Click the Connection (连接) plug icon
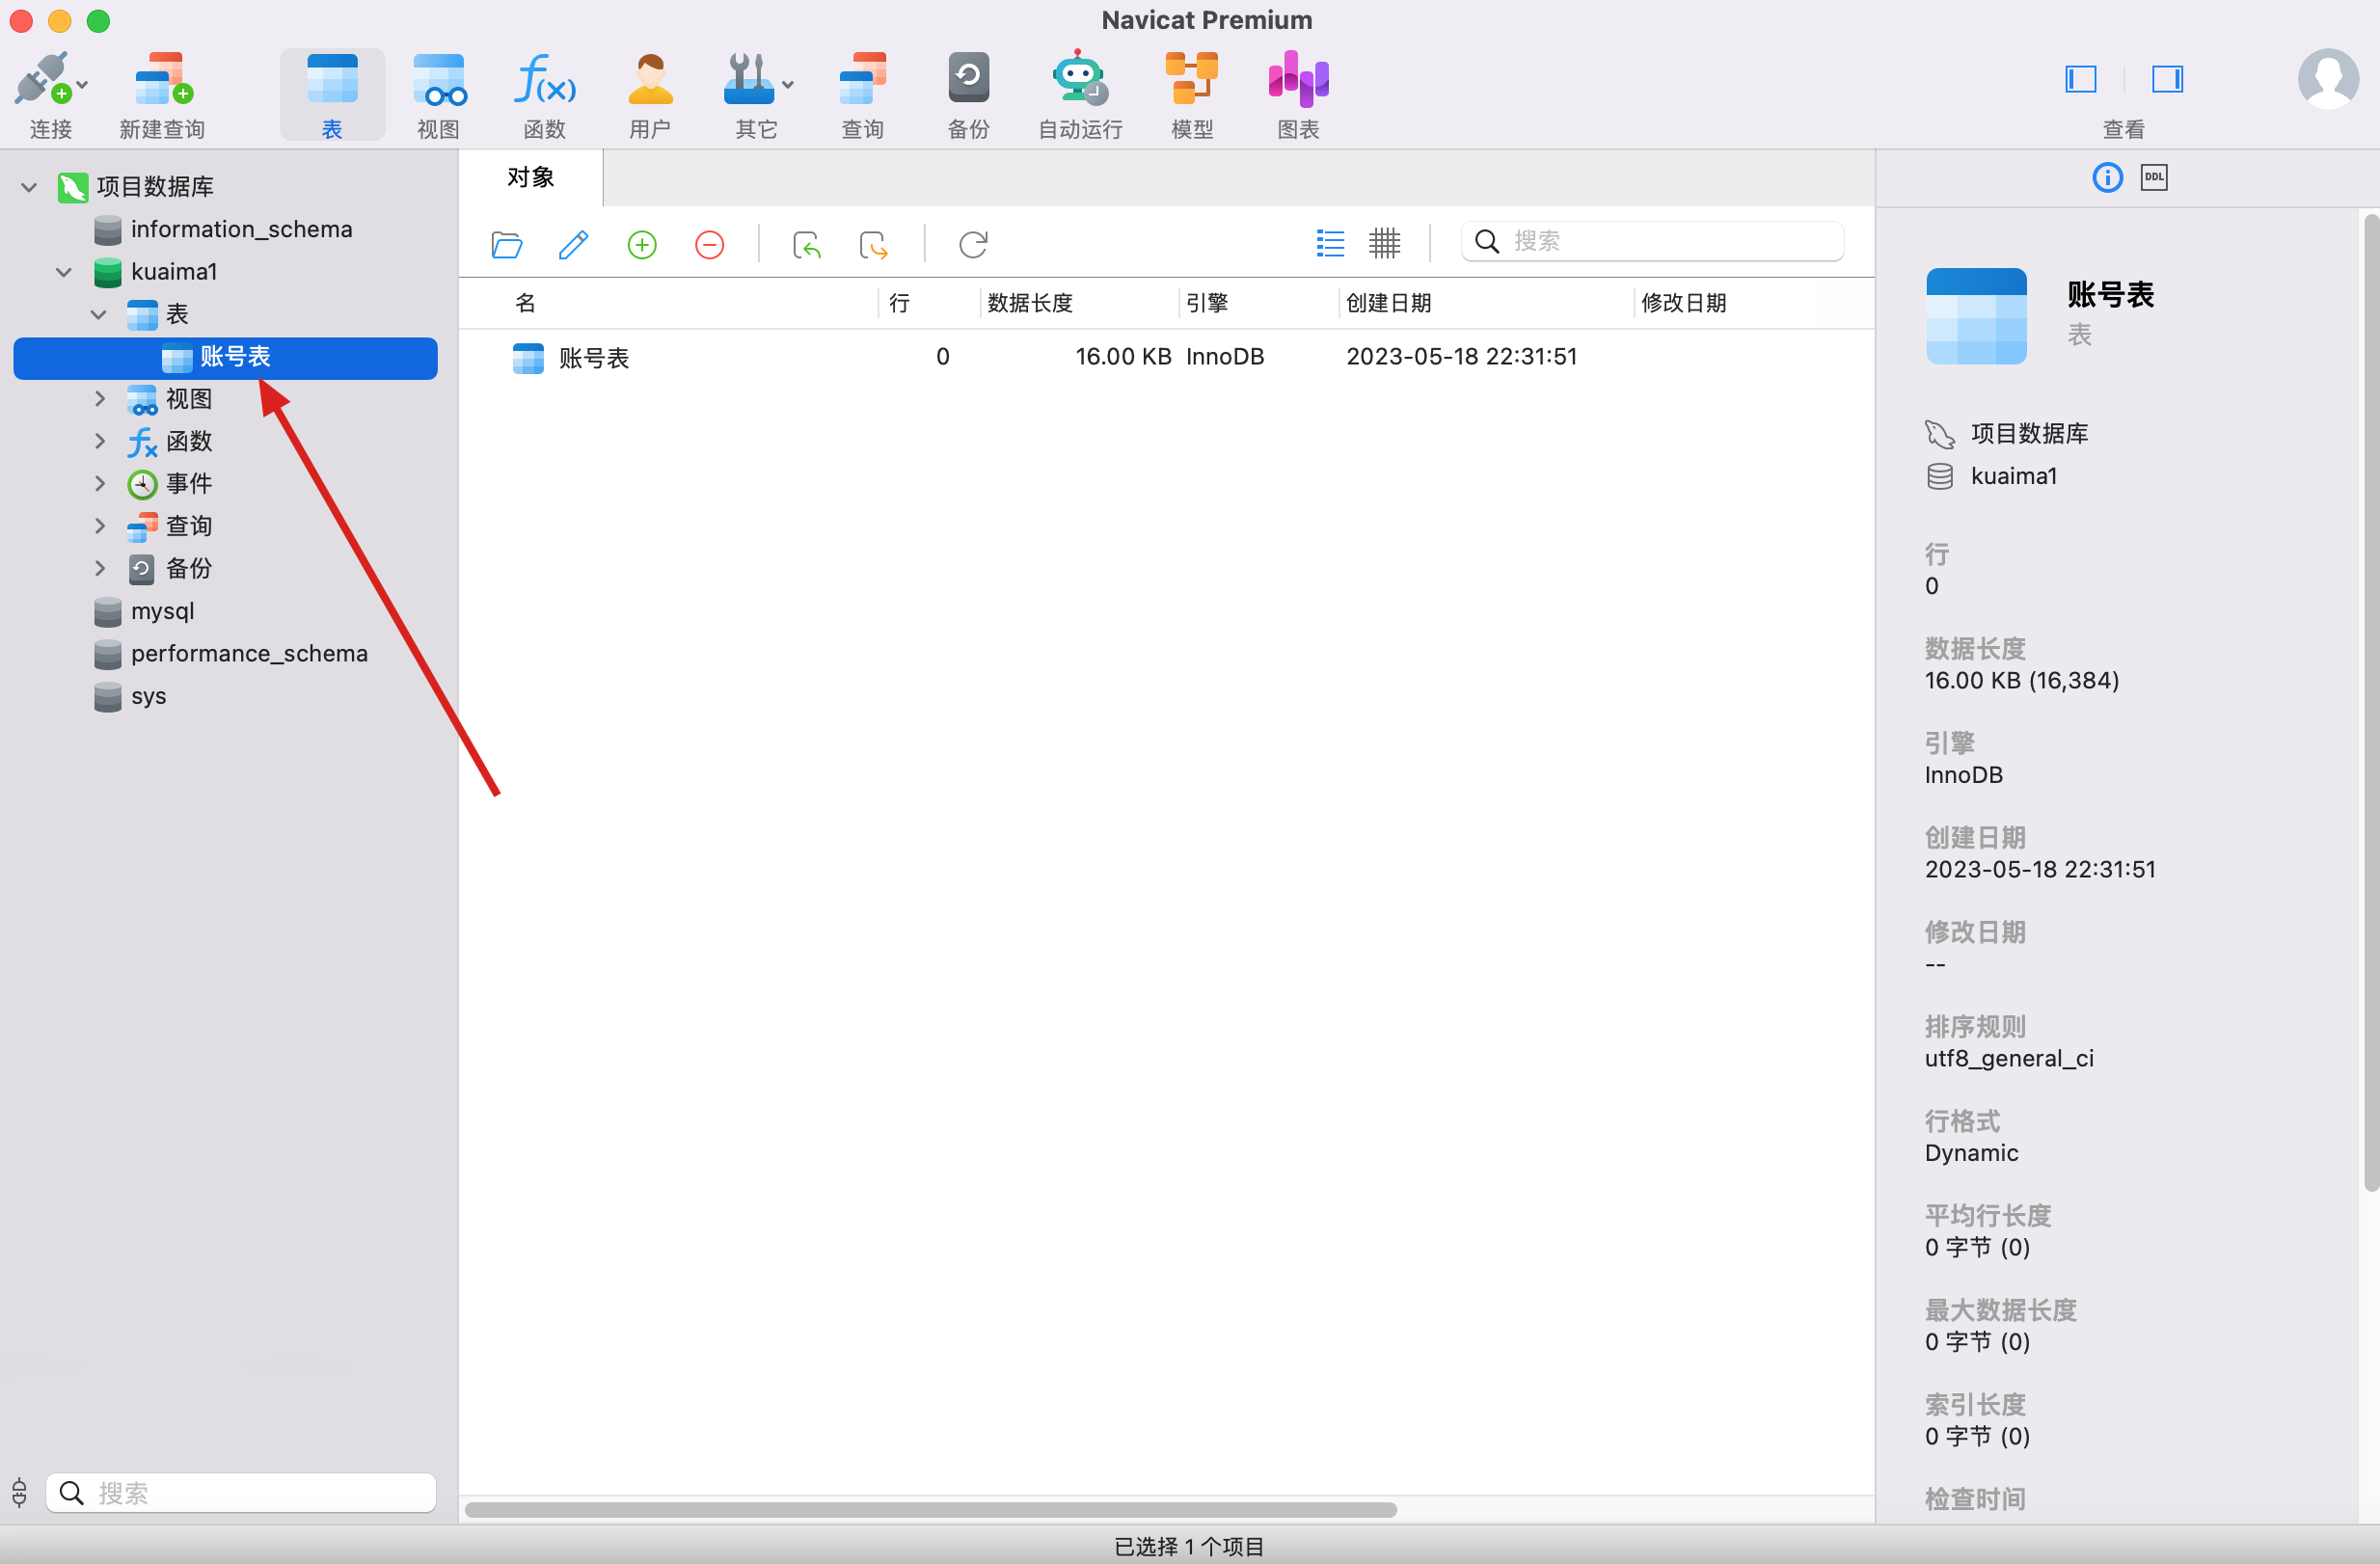Image resolution: width=2380 pixels, height=1564 pixels. click(x=42, y=78)
